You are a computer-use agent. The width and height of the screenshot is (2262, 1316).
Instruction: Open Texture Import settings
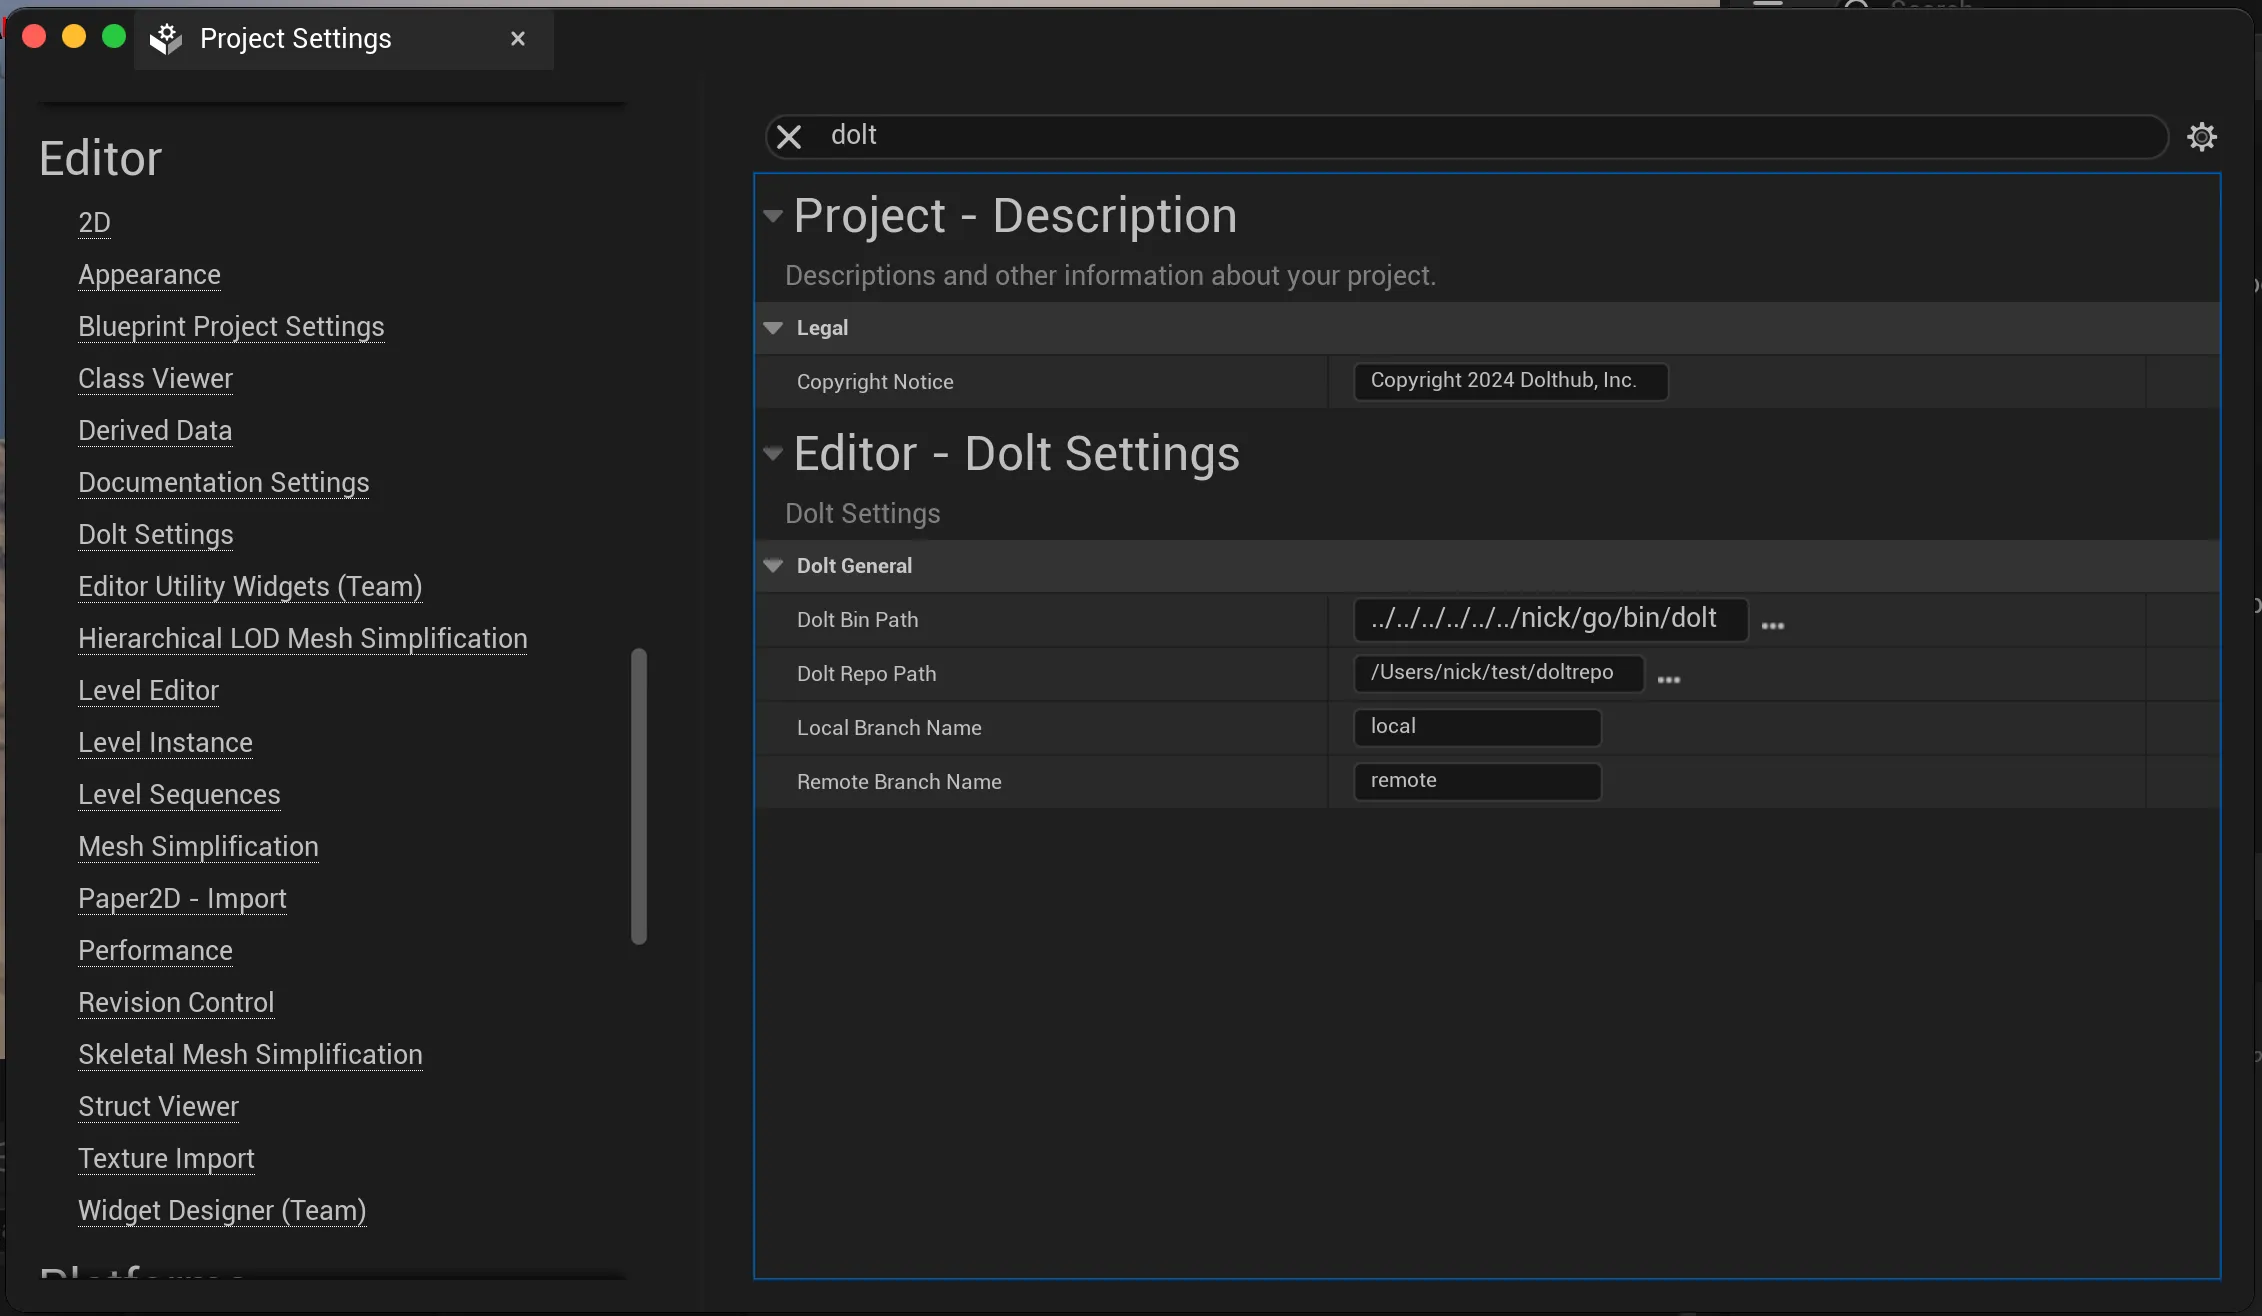(166, 1158)
